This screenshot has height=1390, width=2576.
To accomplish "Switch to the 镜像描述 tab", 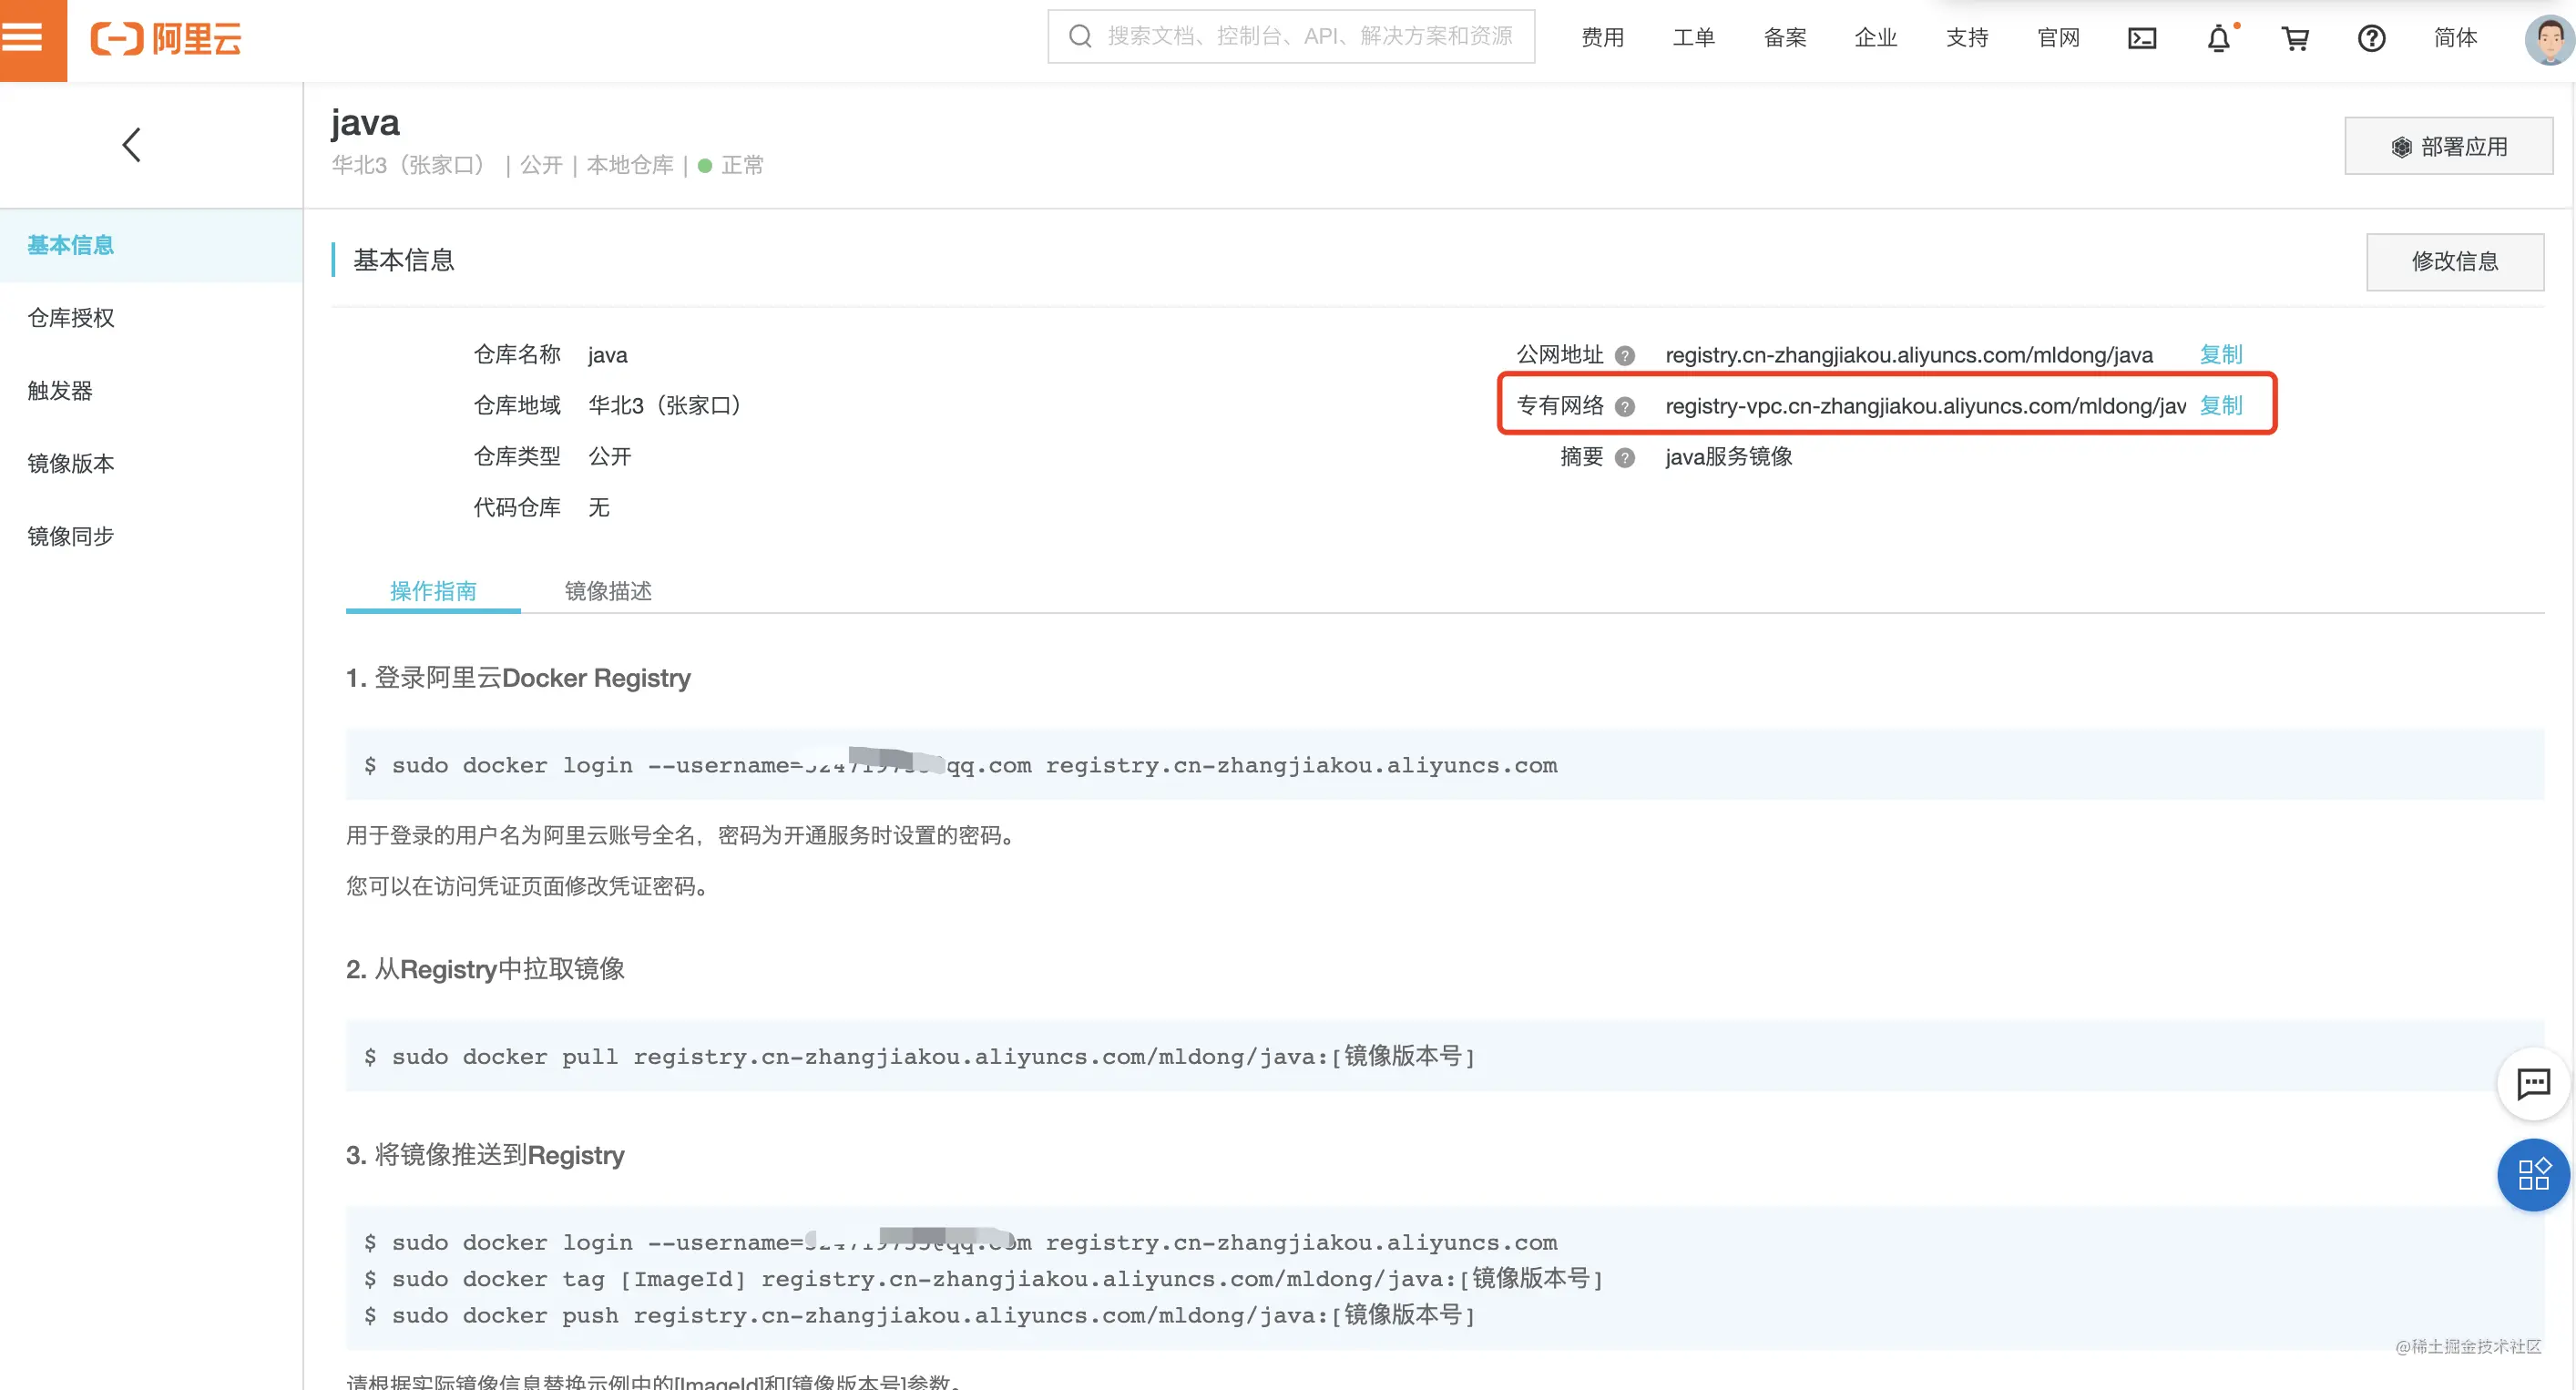I will click(x=608, y=591).
